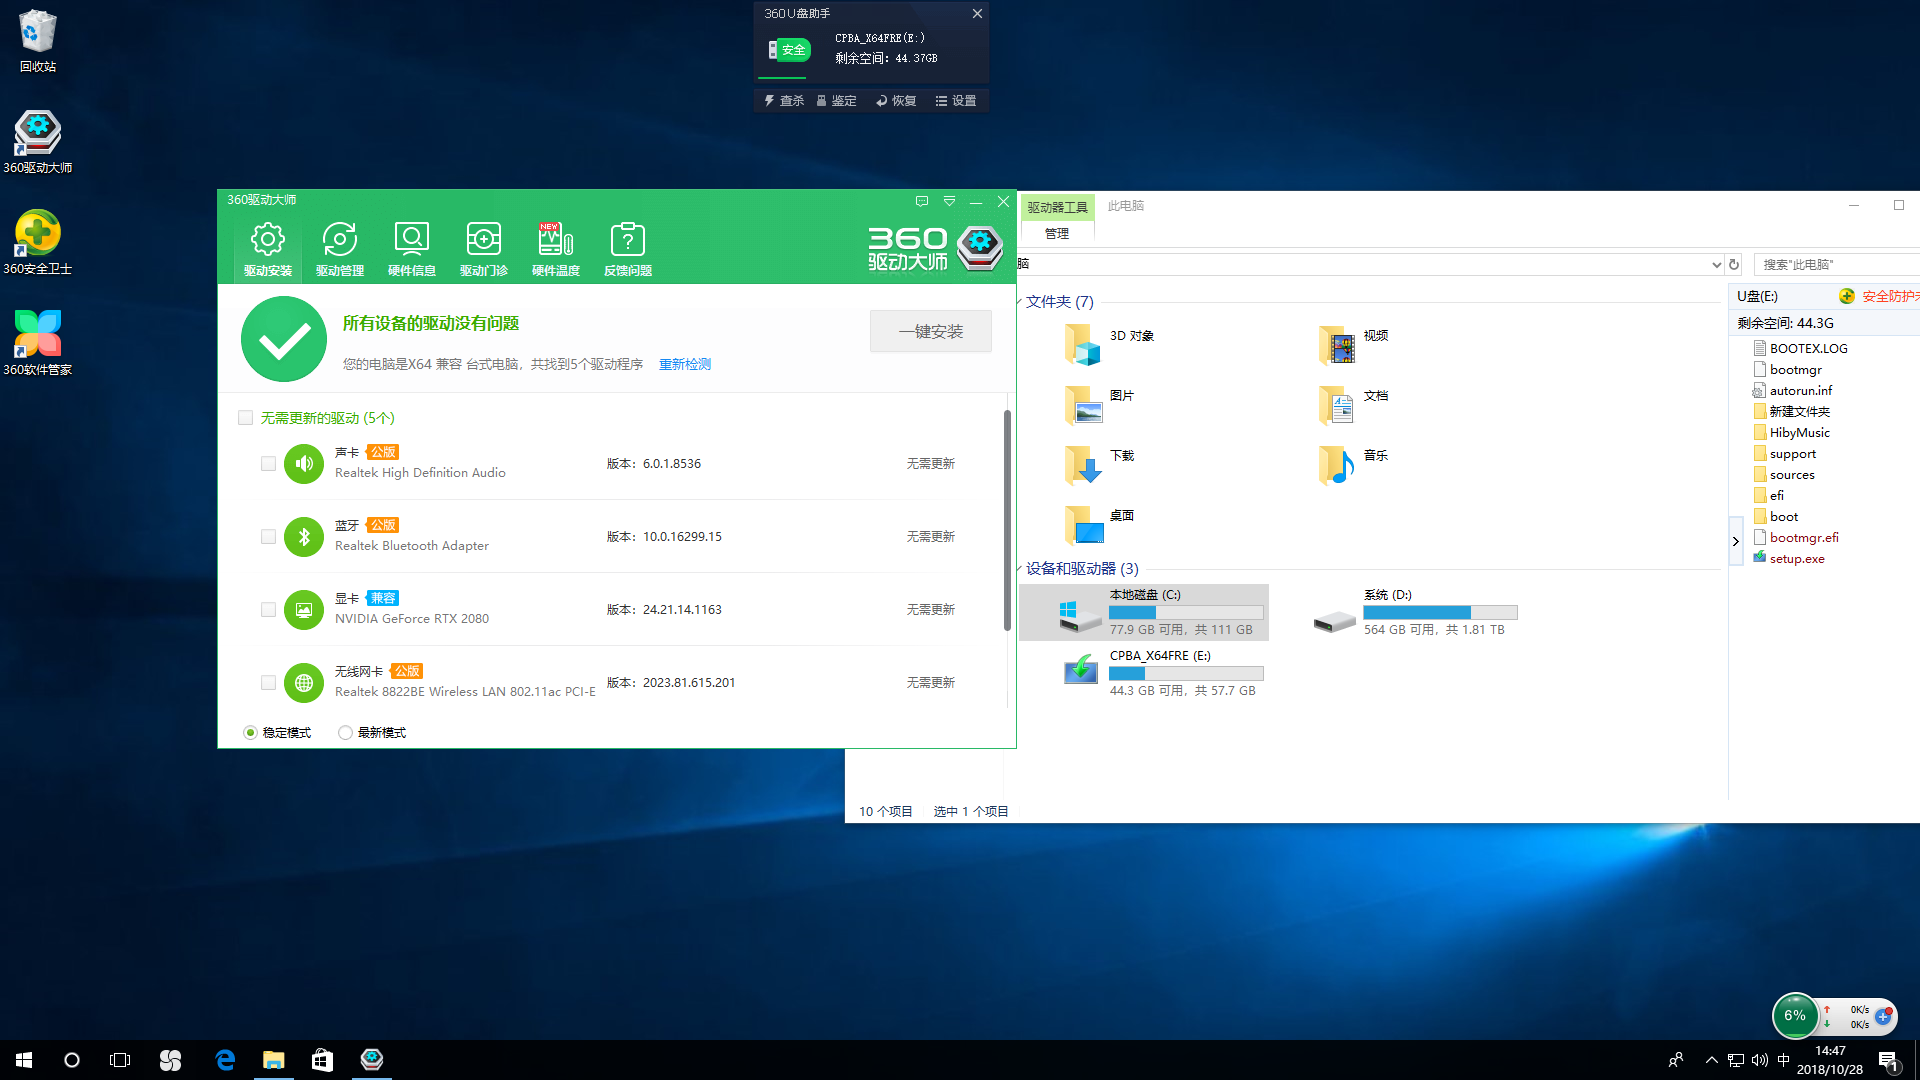This screenshot has height=1080, width=1920.
Task: Click the 搜索"此电脑" search field
Action: point(1836,265)
